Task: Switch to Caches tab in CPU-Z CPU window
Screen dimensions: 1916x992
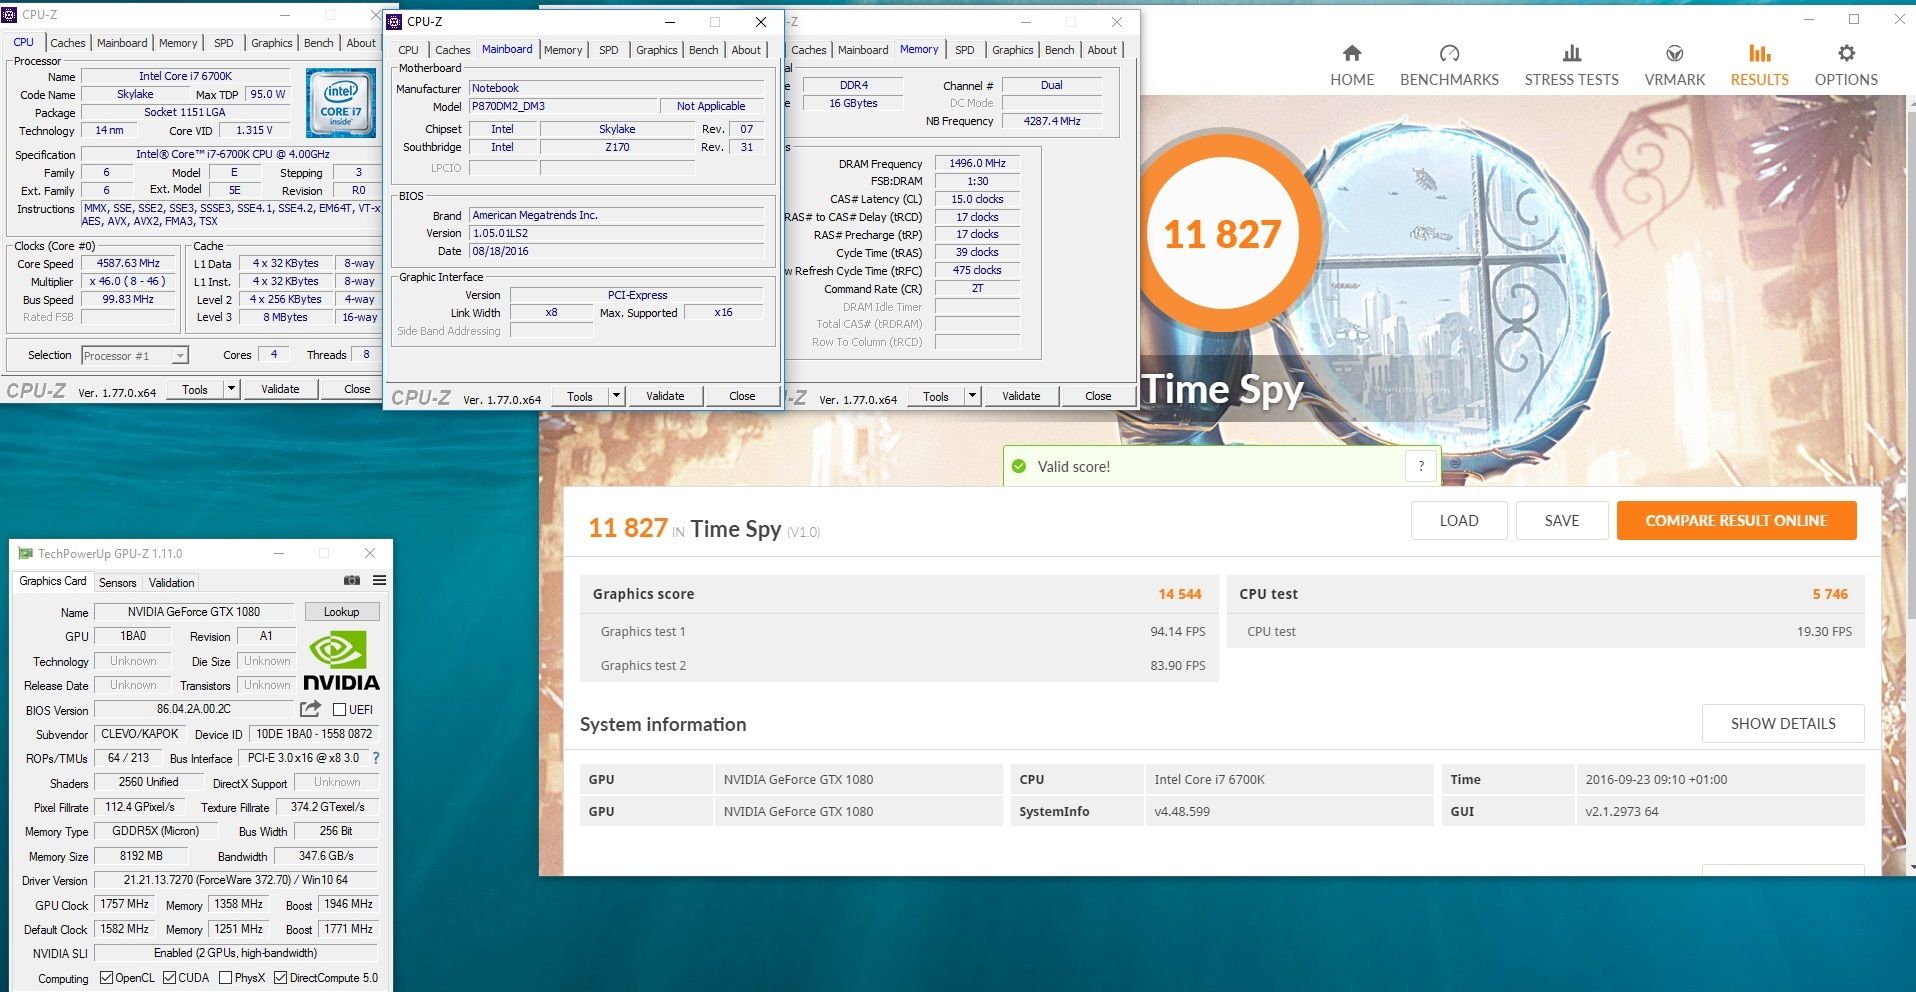Action: click(x=68, y=43)
